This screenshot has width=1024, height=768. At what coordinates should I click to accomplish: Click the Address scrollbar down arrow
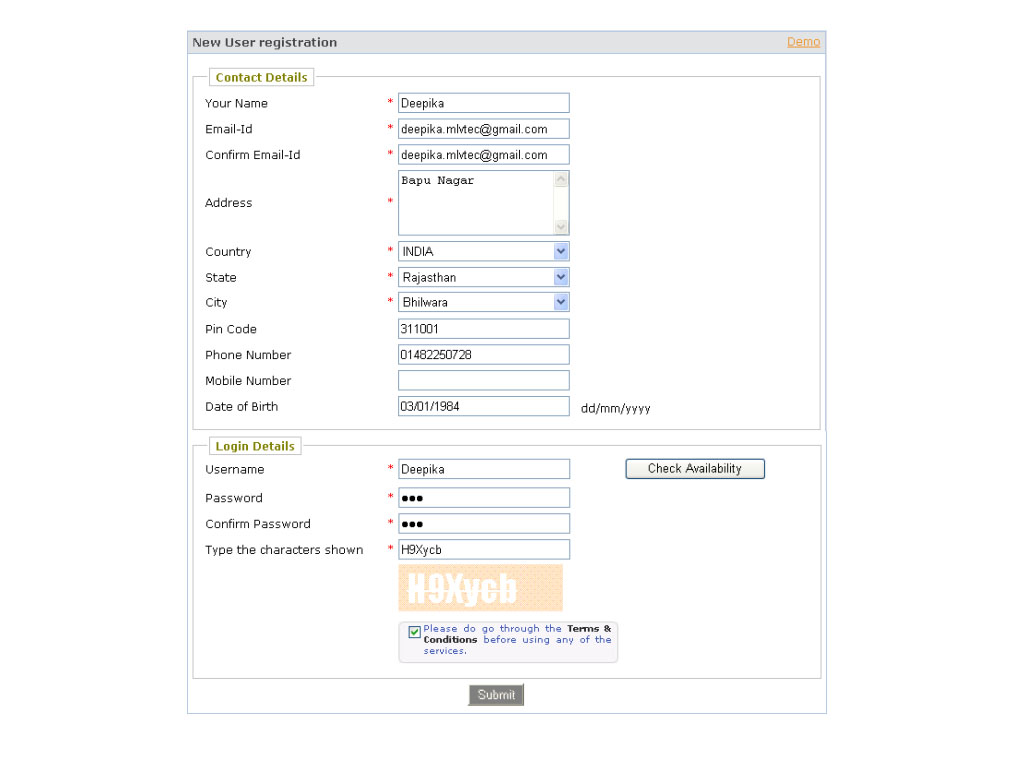click(x=561, y=227)
